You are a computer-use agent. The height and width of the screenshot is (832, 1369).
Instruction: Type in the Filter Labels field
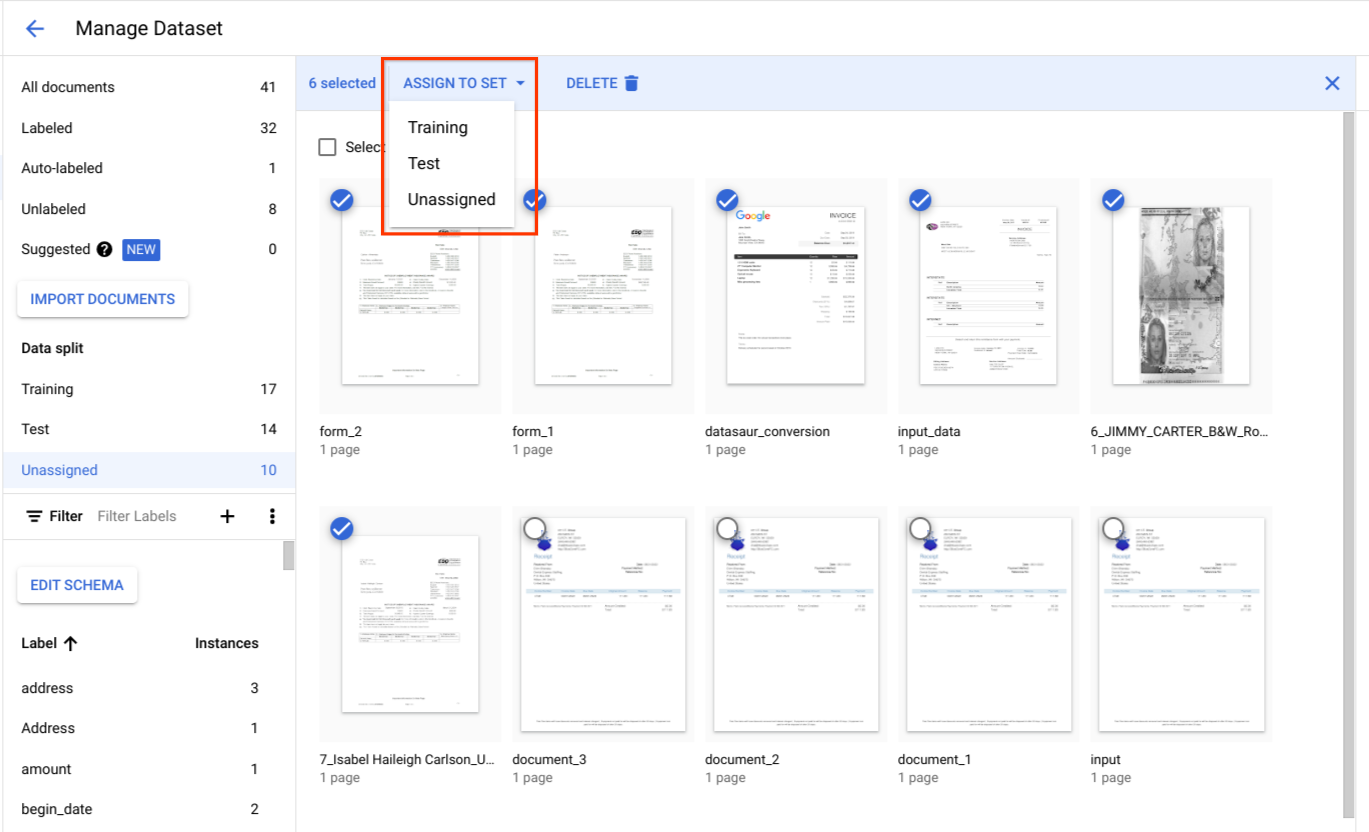[150, 516]
